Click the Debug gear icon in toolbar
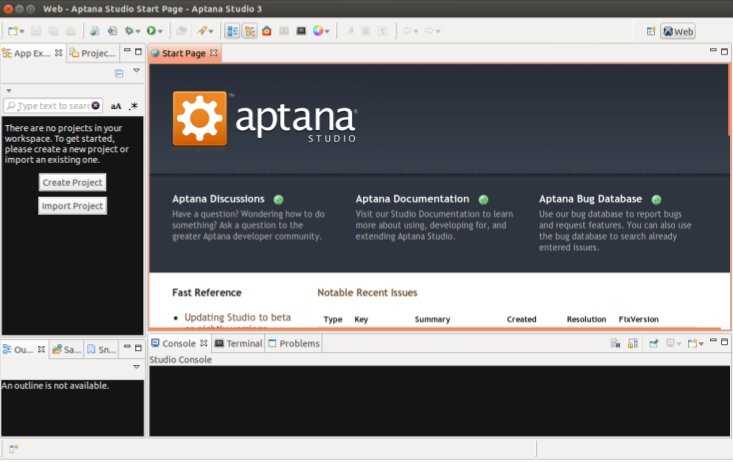 tap(129, 31)
